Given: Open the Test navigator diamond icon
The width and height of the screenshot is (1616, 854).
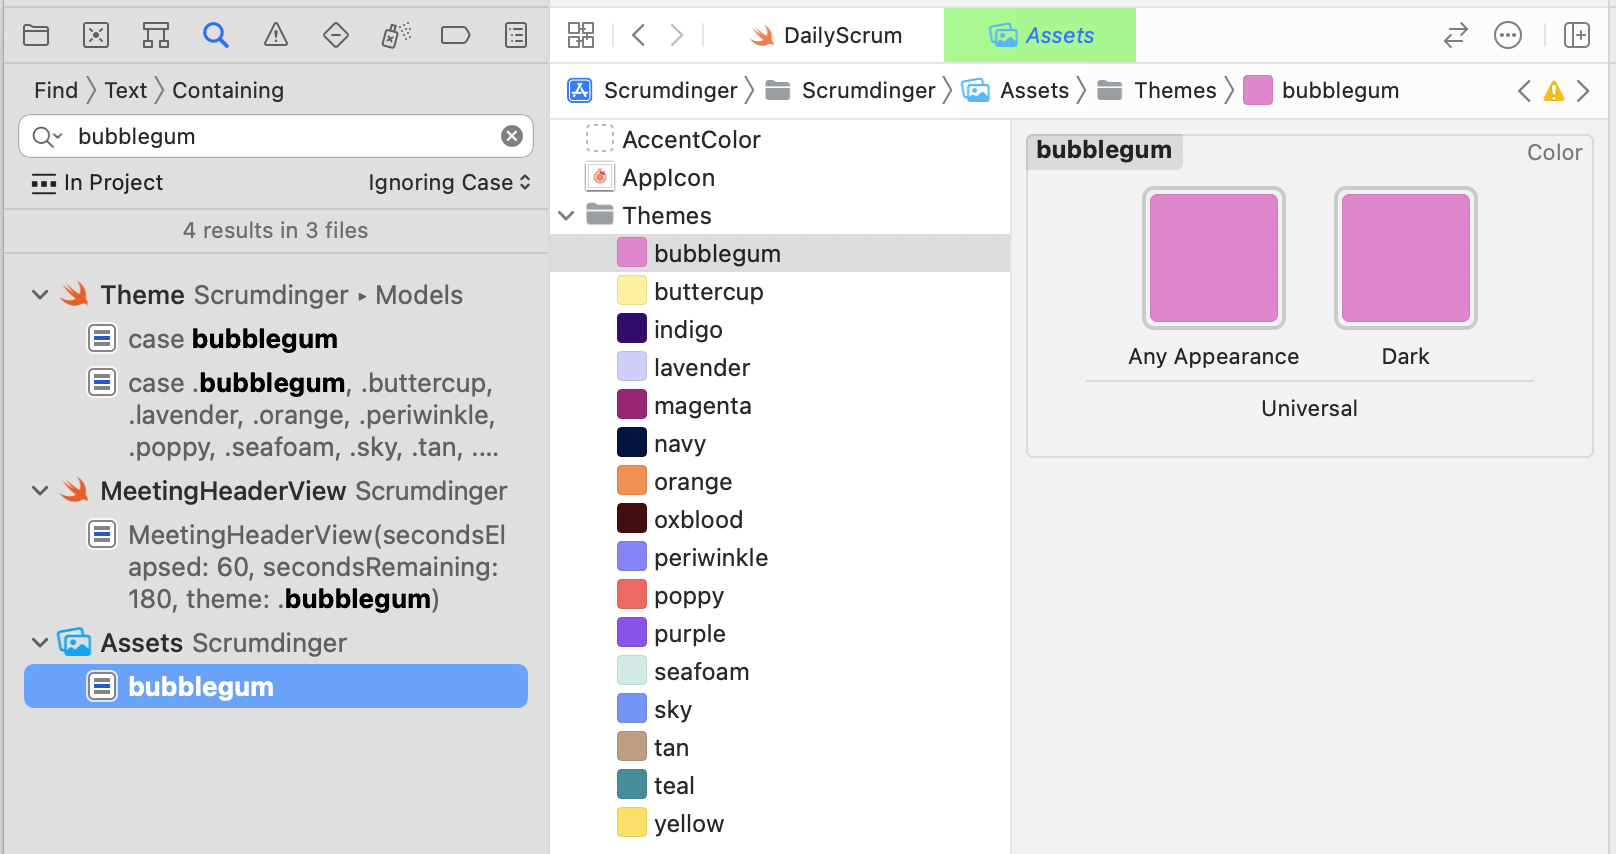Looking at the screenshot, I should [336, 36].
